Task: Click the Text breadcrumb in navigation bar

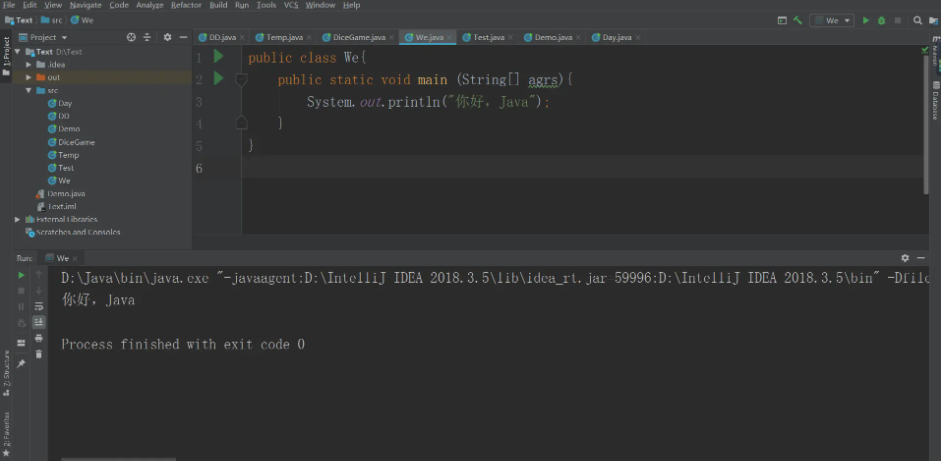Action: pyautogui.click(x=19, y=20)
